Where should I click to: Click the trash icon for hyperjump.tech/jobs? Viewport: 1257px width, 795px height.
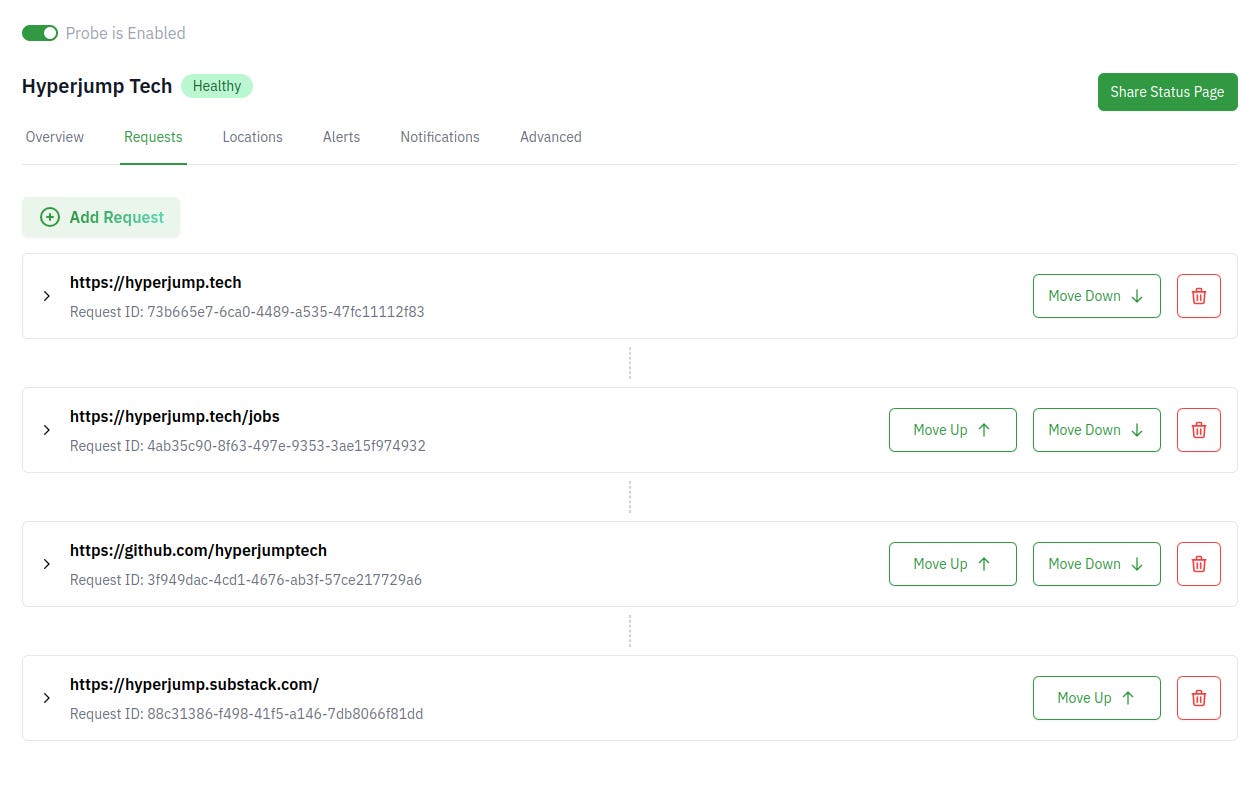(1198, 430)
